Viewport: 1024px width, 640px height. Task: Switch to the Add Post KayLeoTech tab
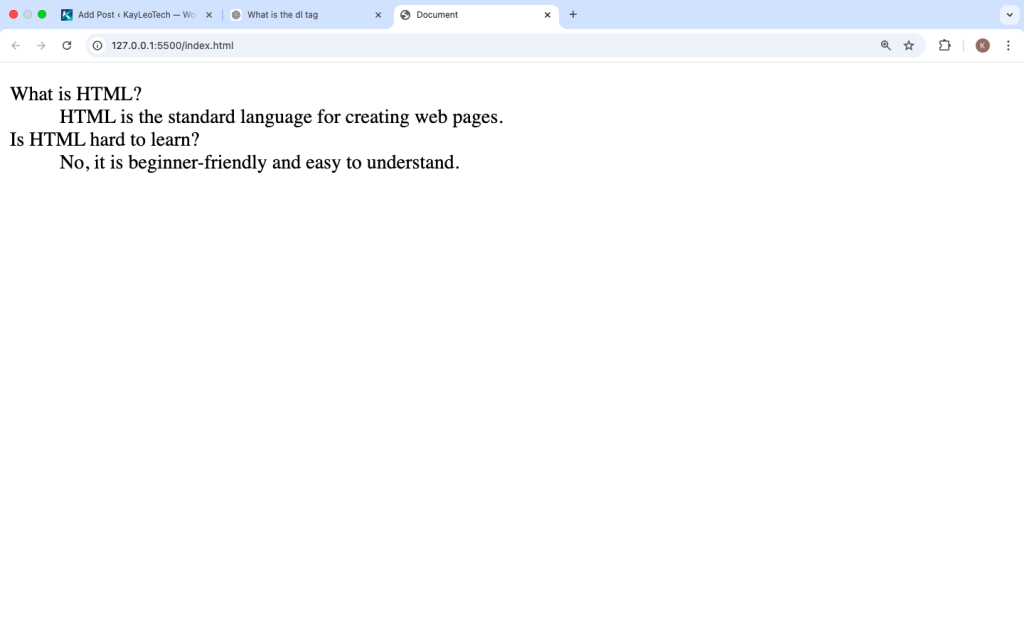point(135,15)
